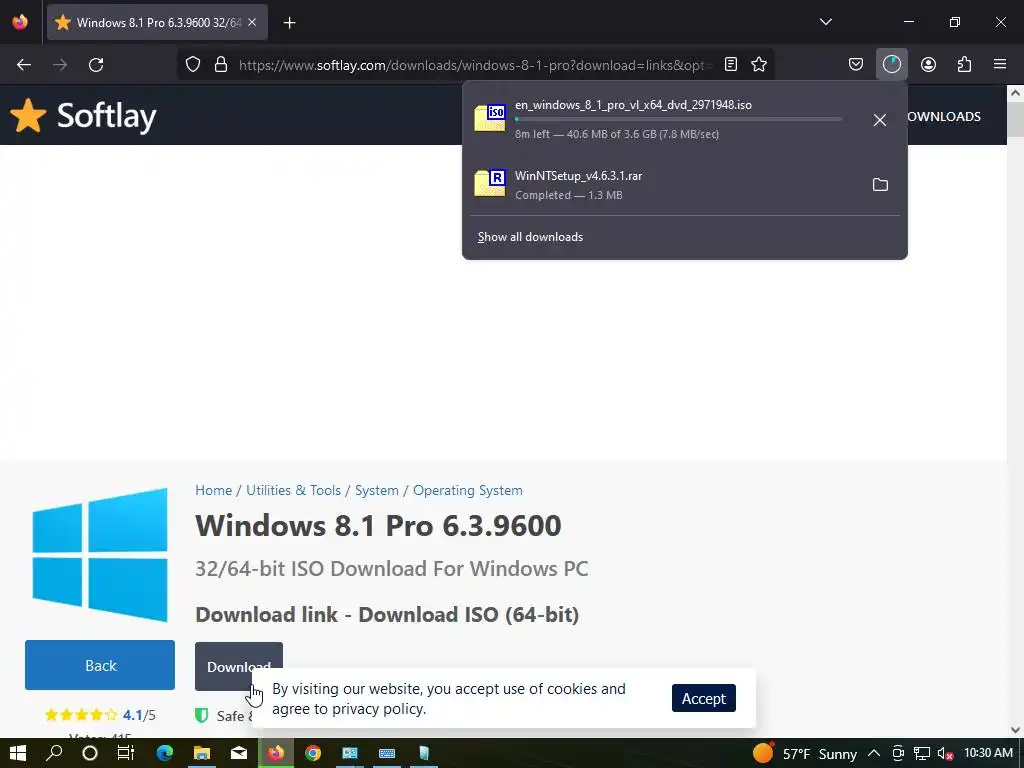Open the list all tabs chevron
This screenshot has width=1024, height=768.
pyautogui.click(x=825, y=22)
